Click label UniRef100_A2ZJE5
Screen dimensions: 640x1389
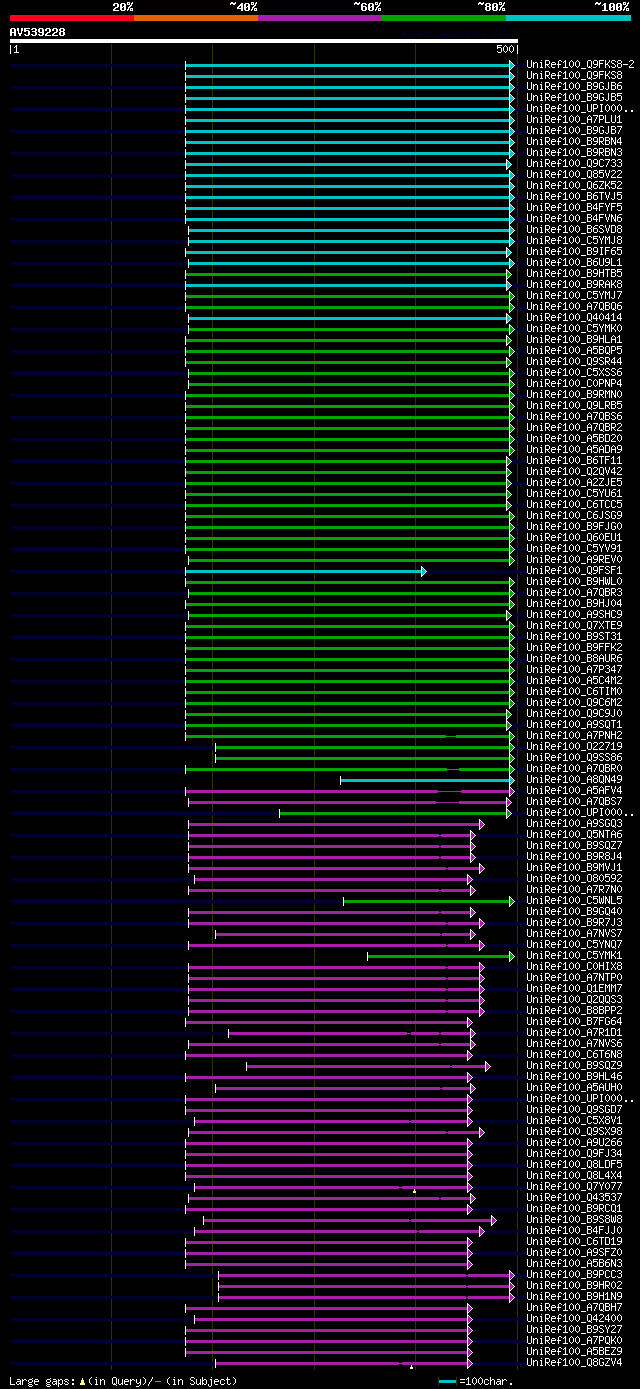(x=574, y=483)
